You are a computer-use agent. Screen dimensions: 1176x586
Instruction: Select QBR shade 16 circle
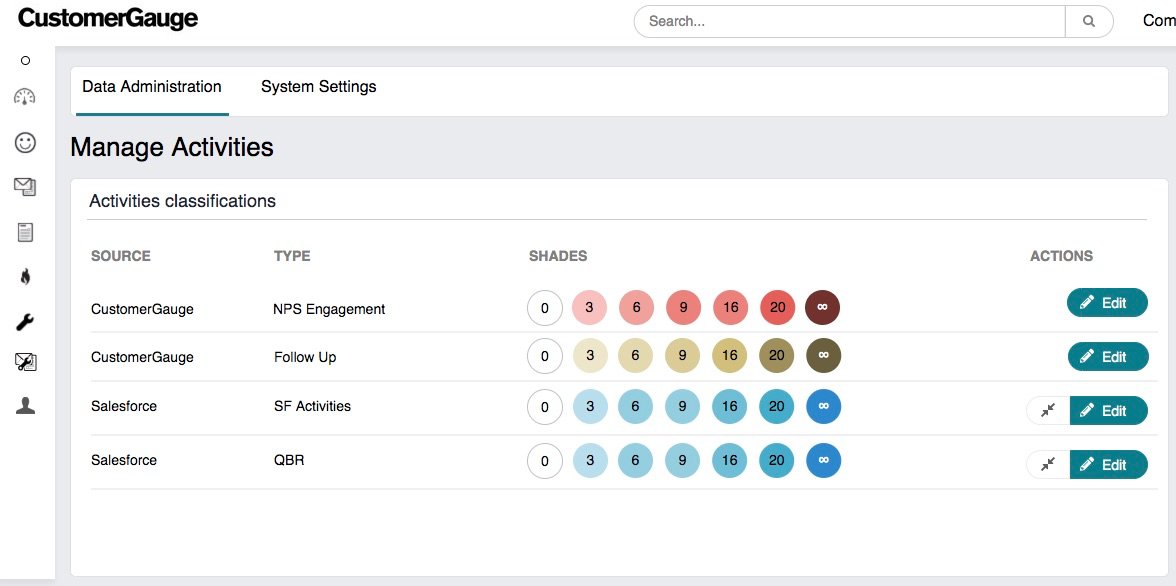point(730,460)
